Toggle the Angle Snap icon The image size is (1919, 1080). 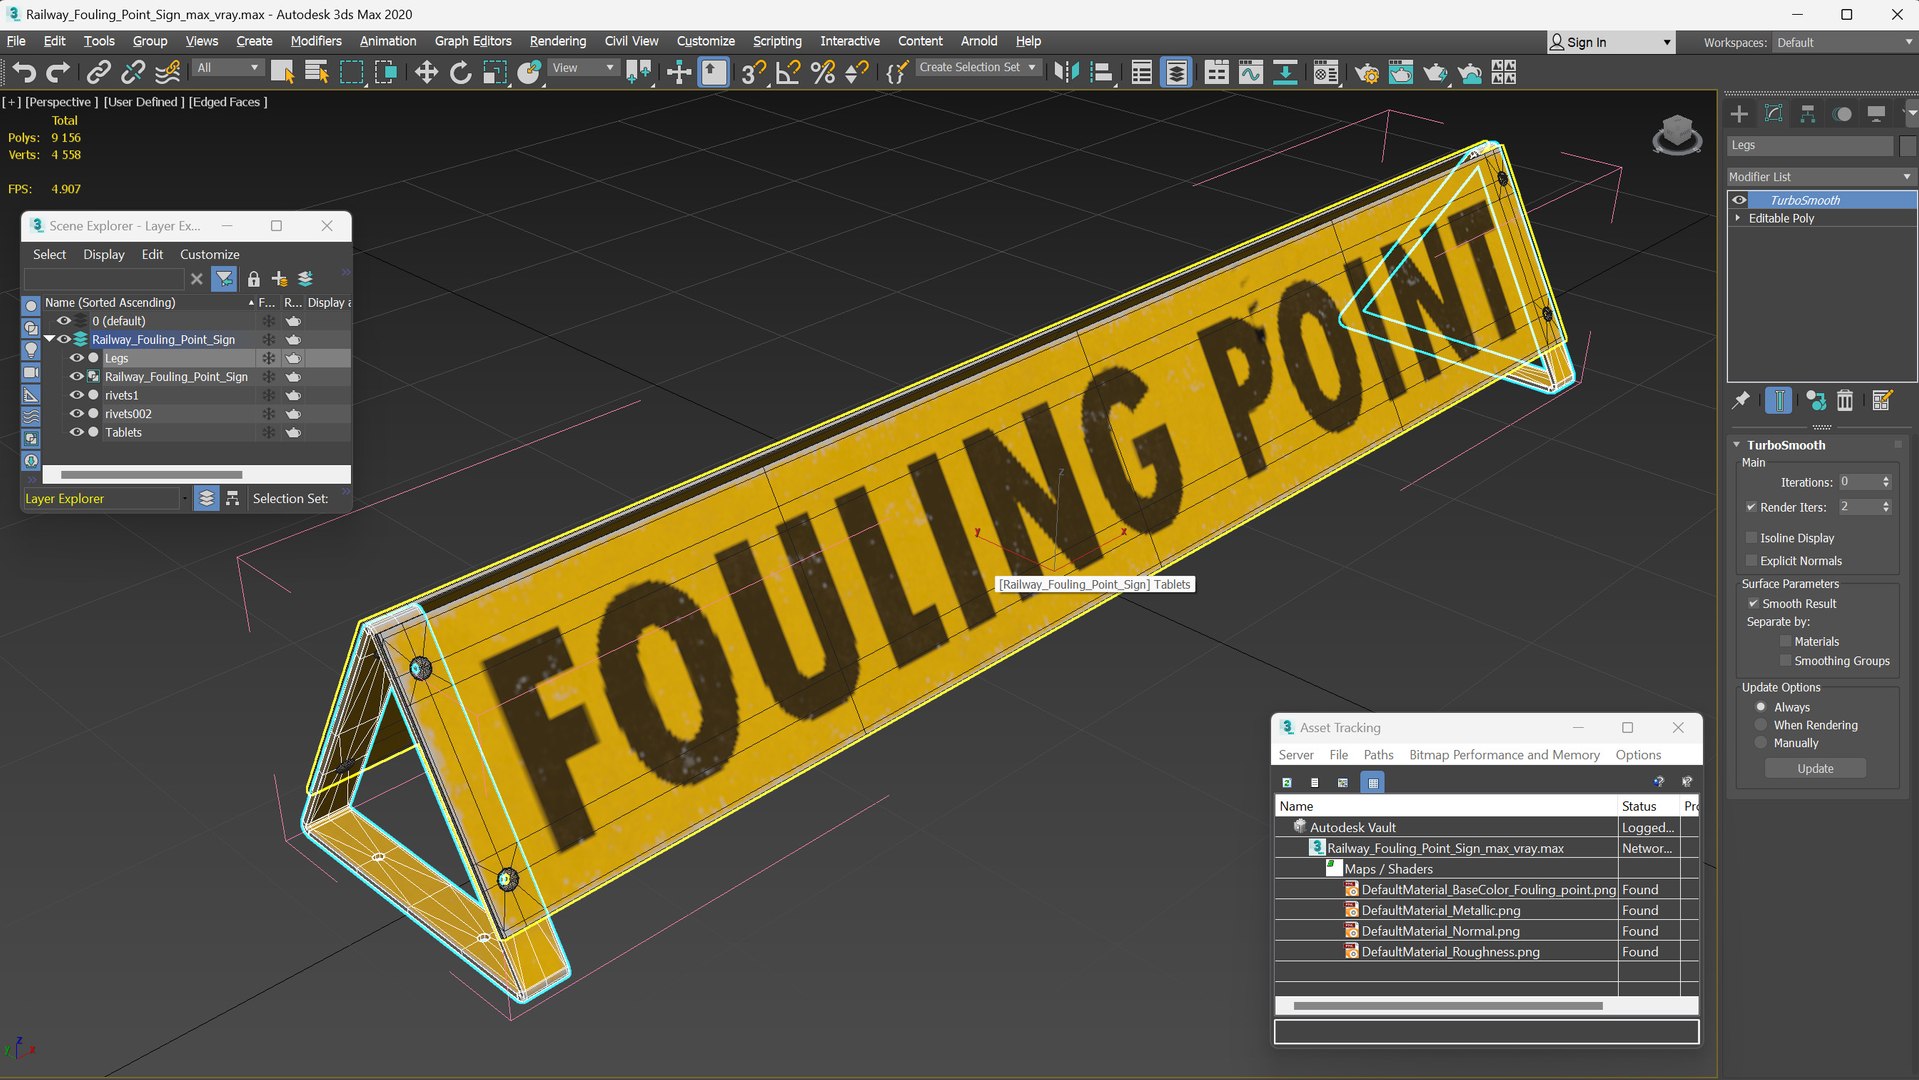(x=788, y=71)
